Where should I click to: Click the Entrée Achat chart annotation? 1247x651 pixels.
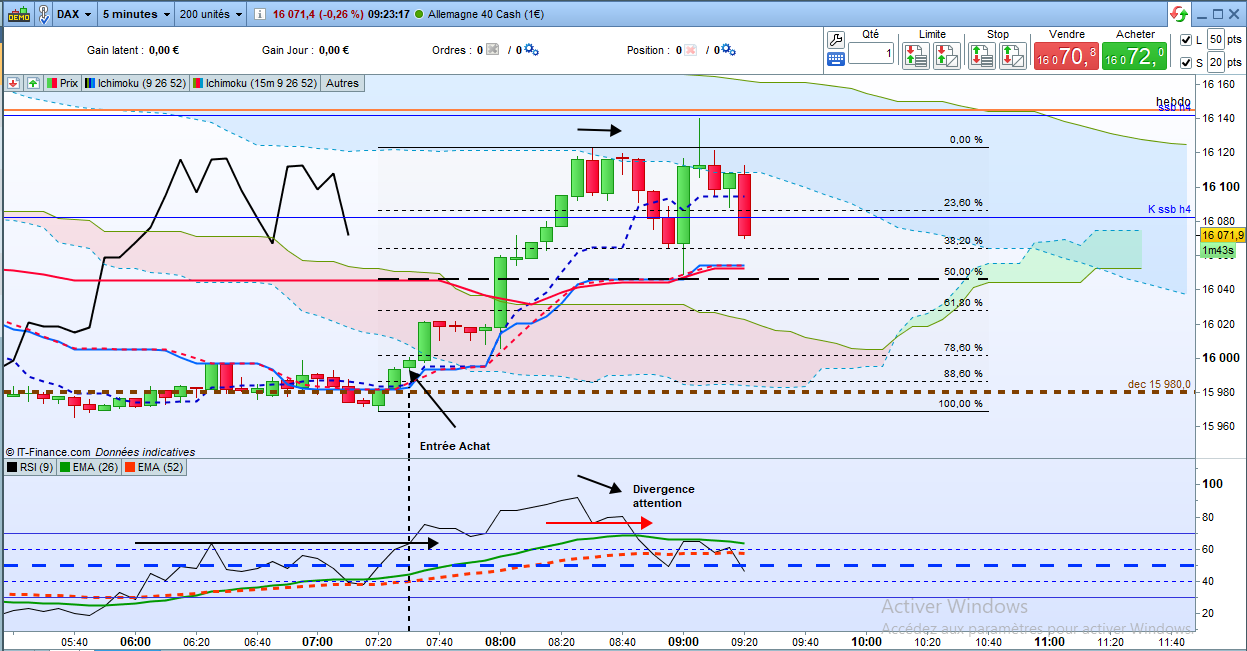tap(455, 446)
